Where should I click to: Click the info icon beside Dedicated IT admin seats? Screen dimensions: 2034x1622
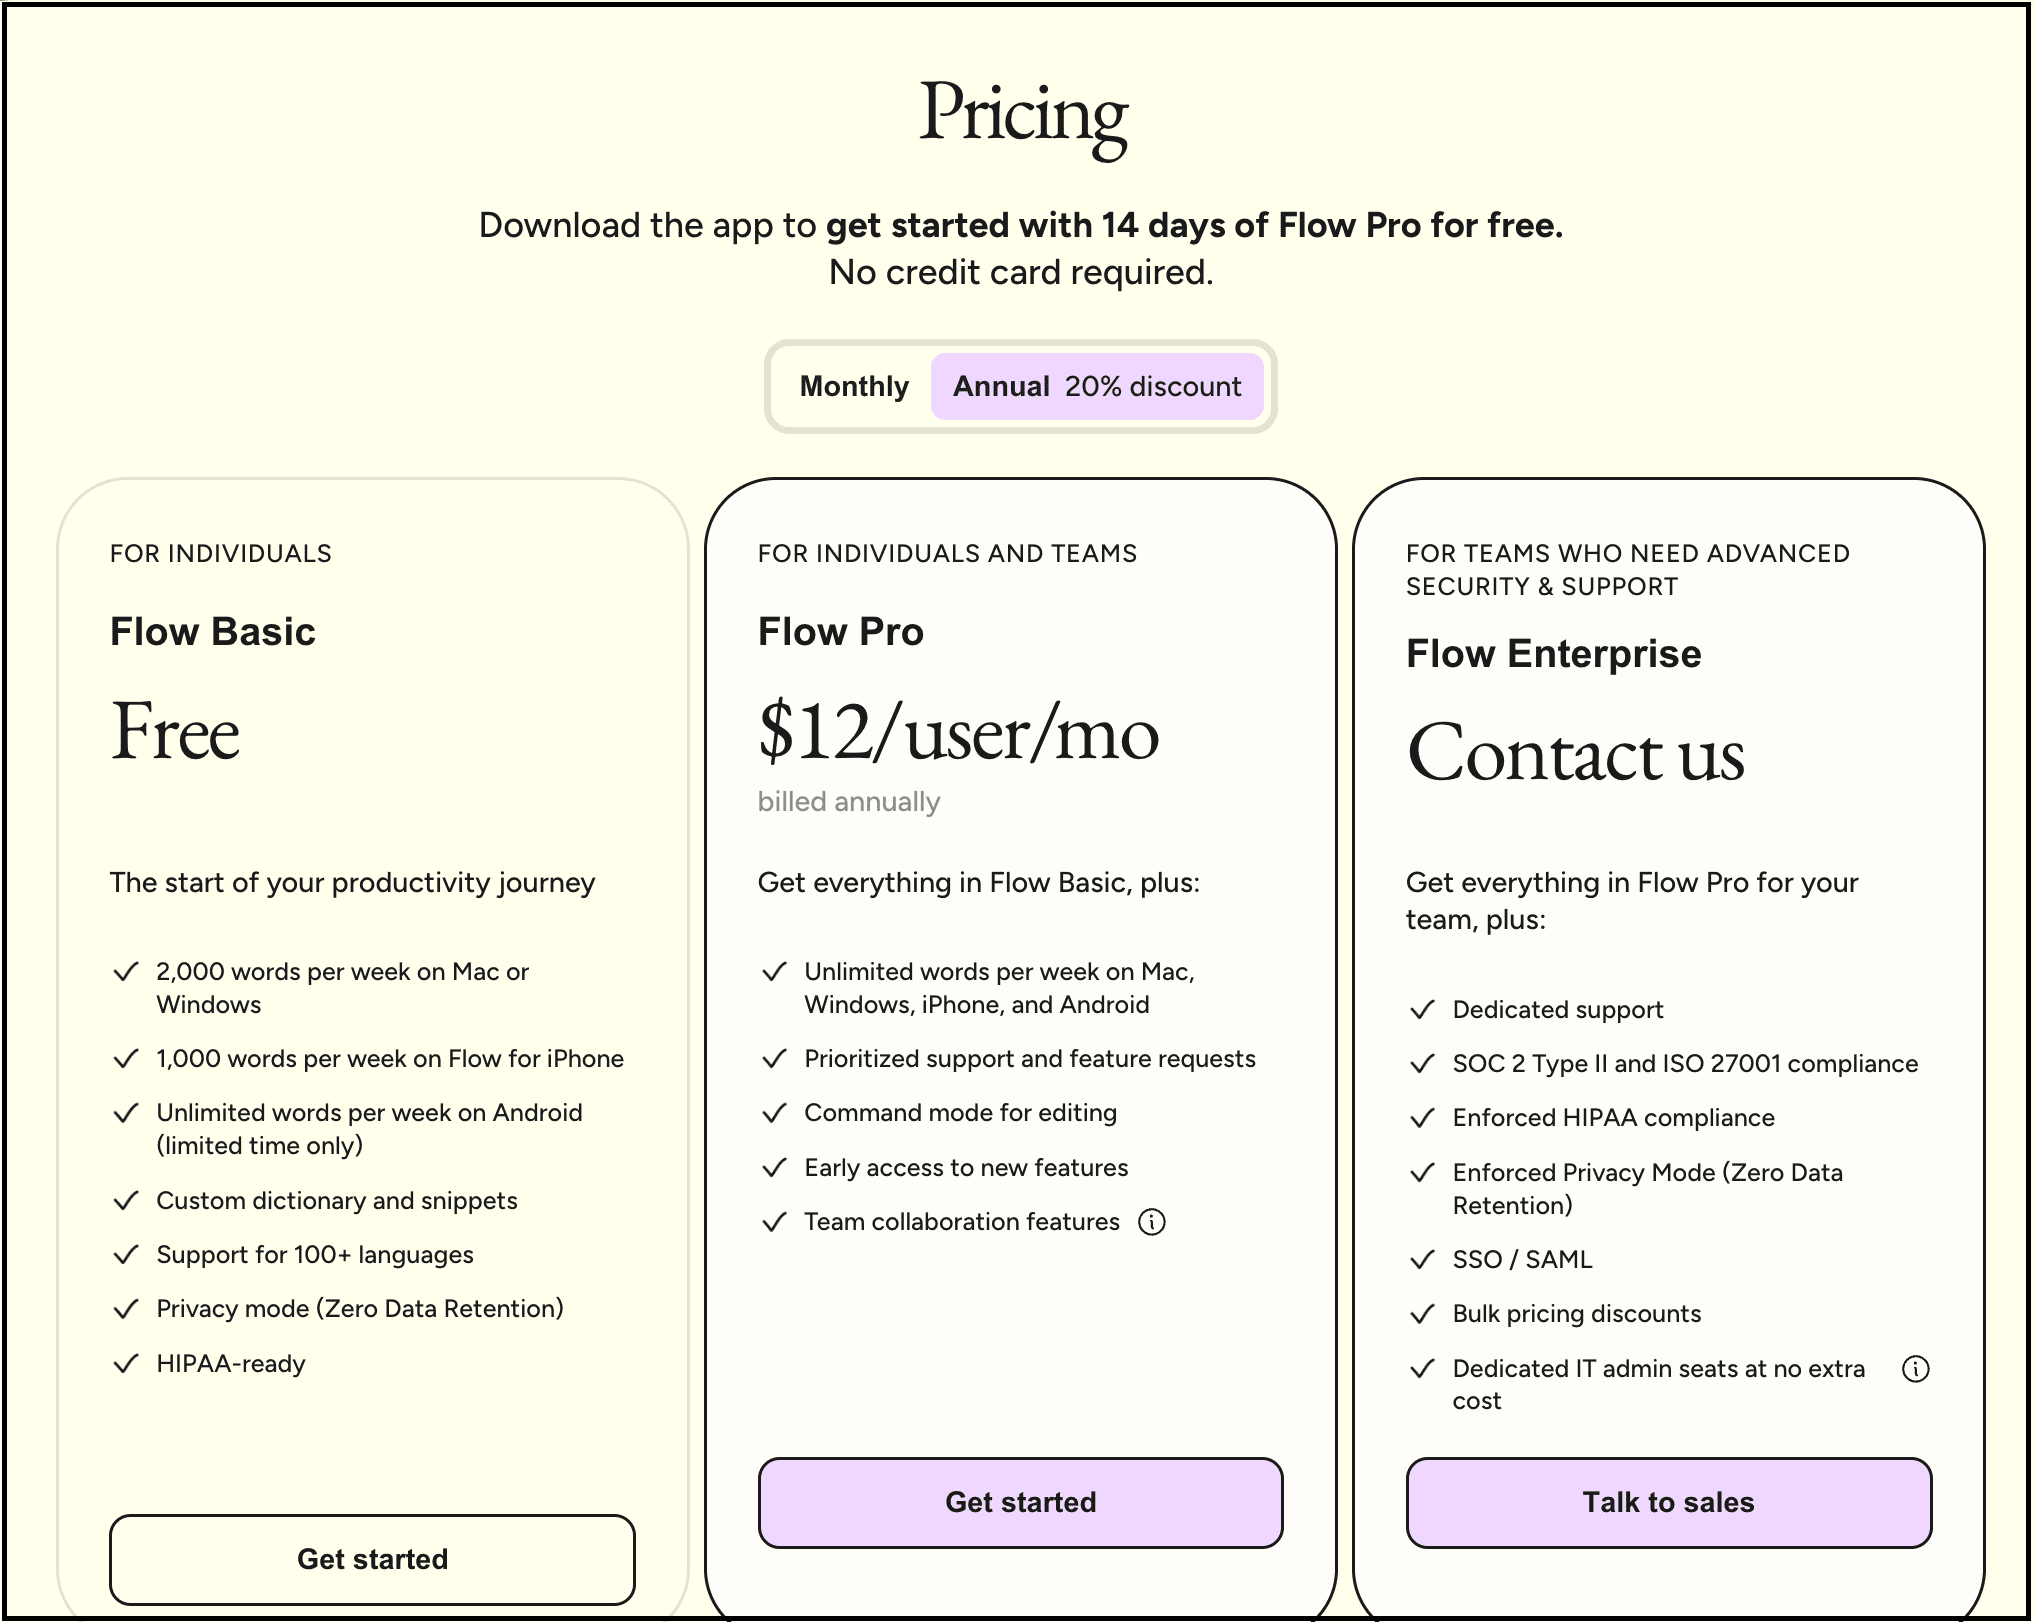click(x=1915, y=1369)
